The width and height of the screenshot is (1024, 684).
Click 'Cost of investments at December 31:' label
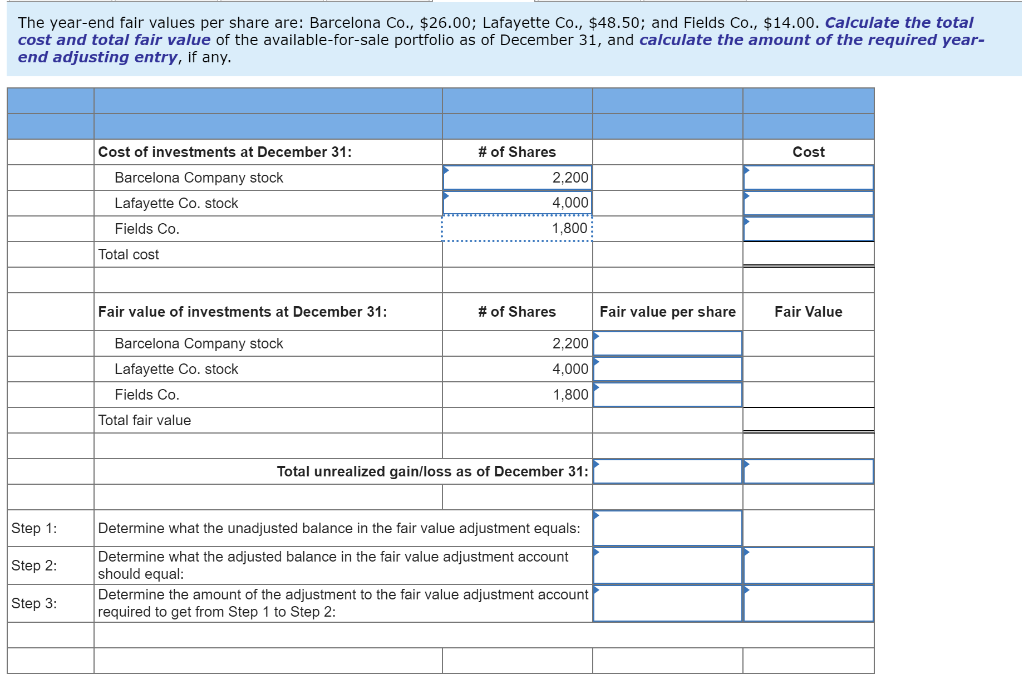tap(225, 152)
